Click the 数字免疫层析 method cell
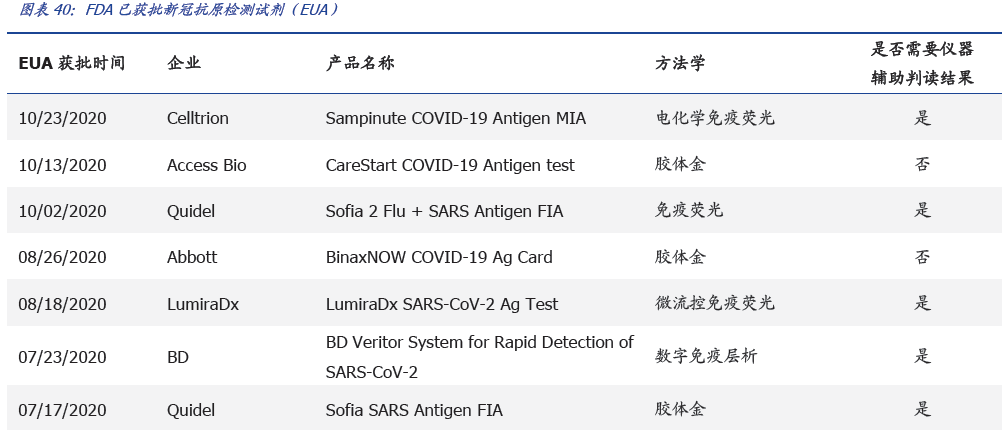1002x430 pixels. coord(708,357)
